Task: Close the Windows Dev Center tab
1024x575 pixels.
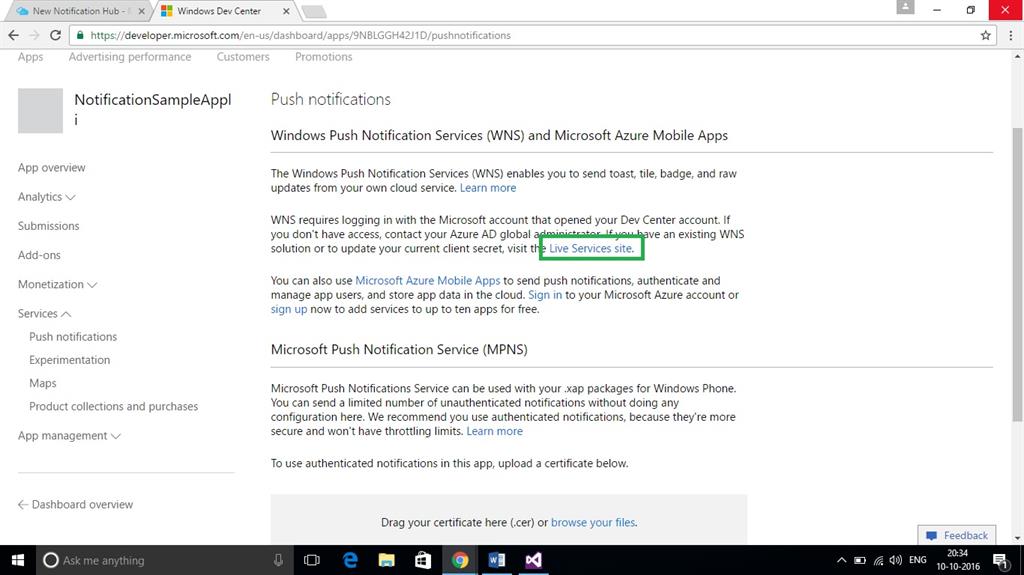Action: pos(286,11)
